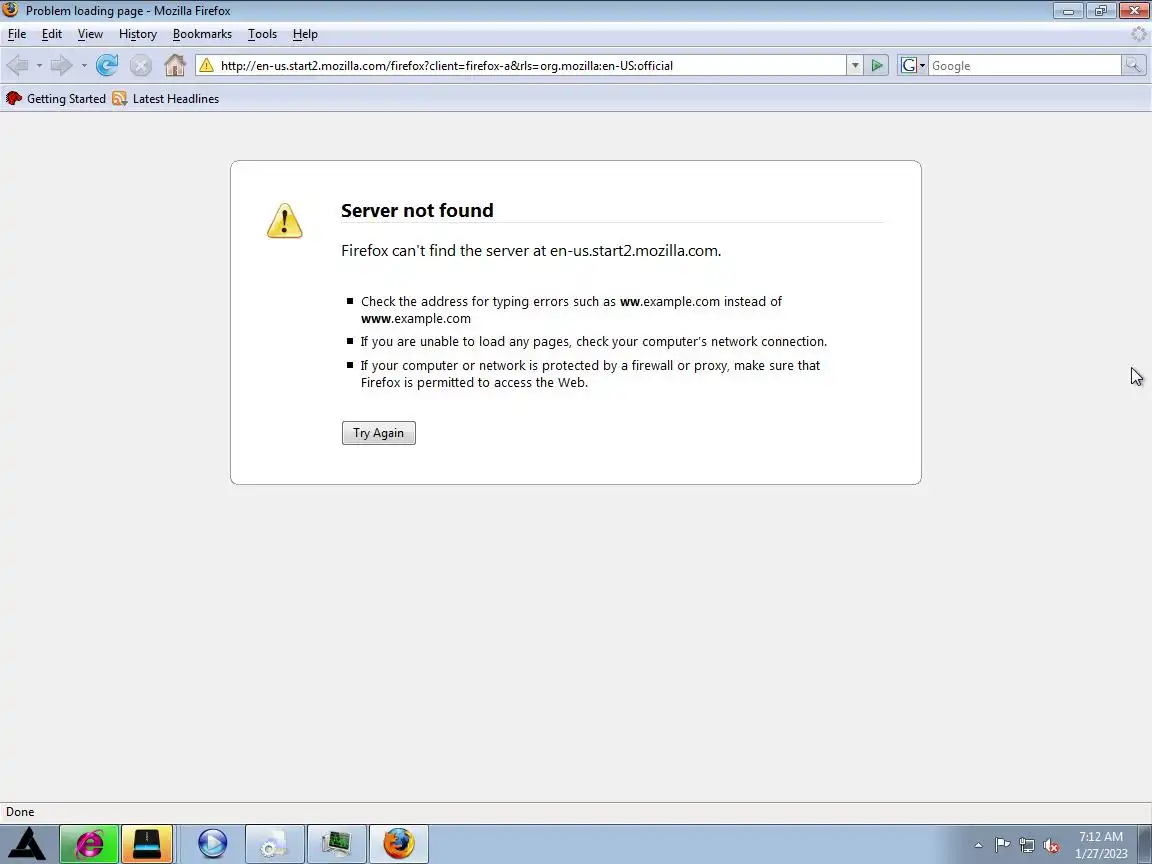Show hidden tray icons arrow
This screenshot has width=1152, height=864.
click(x=978, y=845)
